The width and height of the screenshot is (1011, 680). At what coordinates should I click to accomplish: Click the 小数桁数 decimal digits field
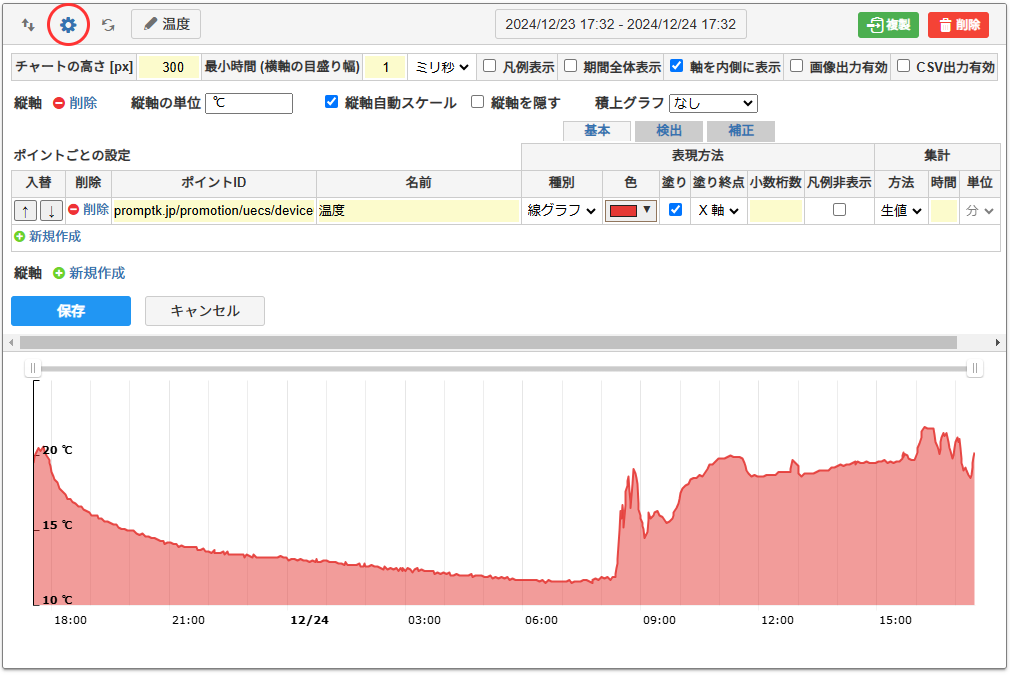pos(776,211)
